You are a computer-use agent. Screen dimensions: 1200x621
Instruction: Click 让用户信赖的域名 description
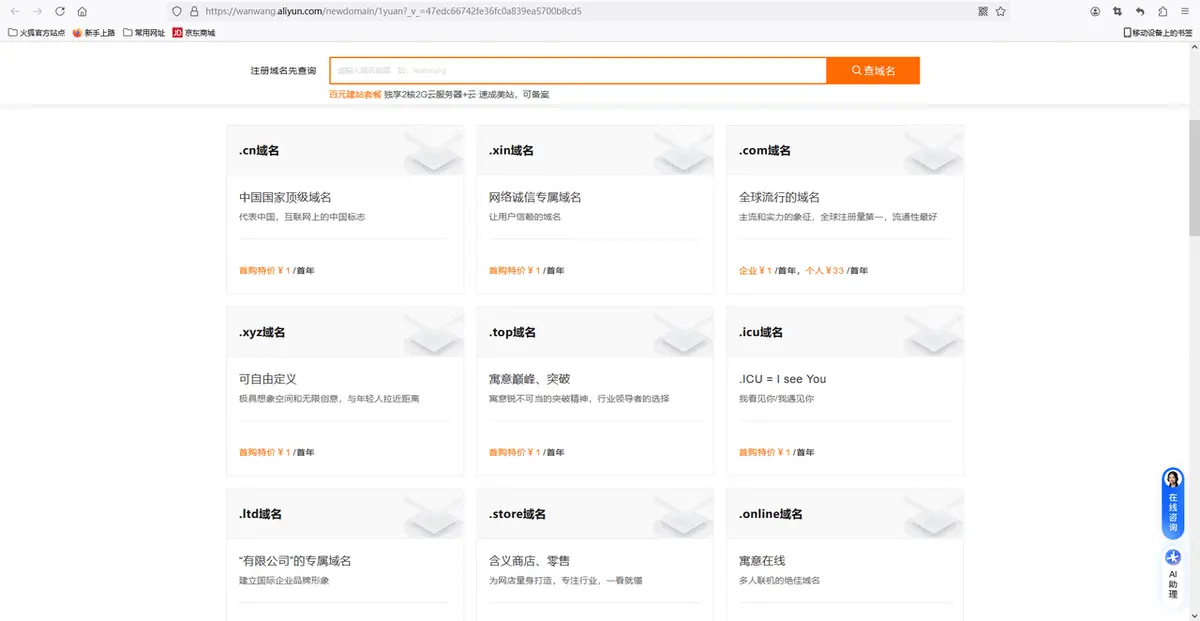[525, 217]
